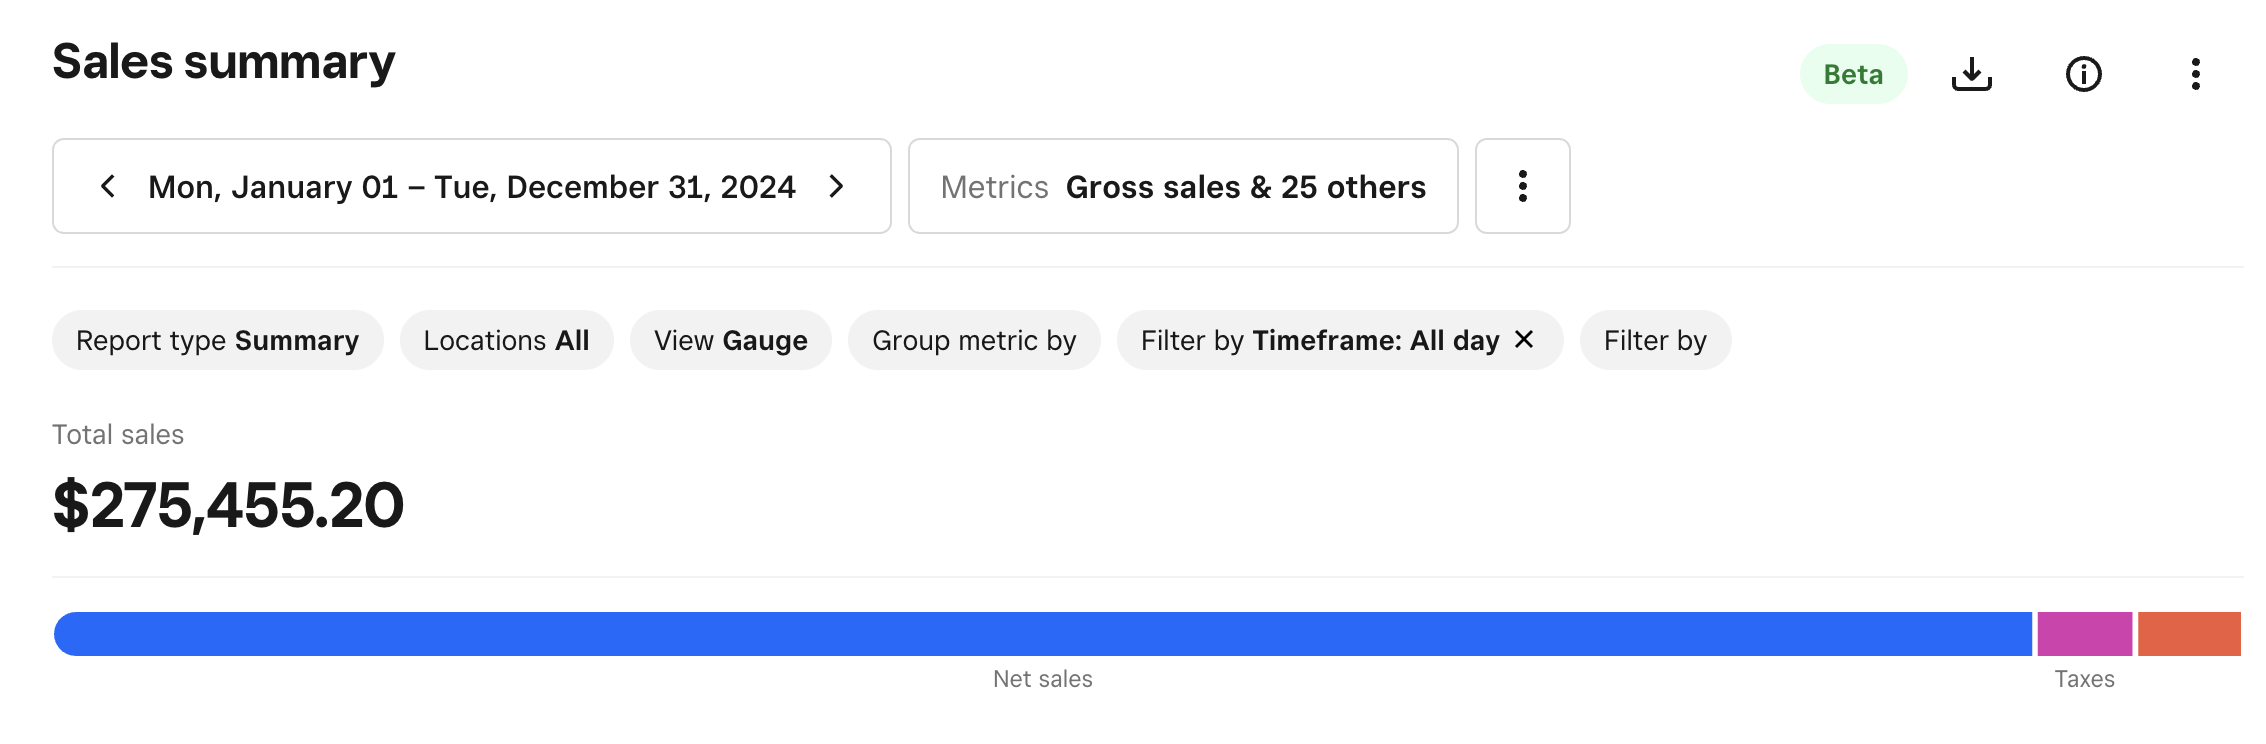Open the date range picker text
Viewport: 2266px width, 744px height.
pyautogui.click(x=471, y=186)
